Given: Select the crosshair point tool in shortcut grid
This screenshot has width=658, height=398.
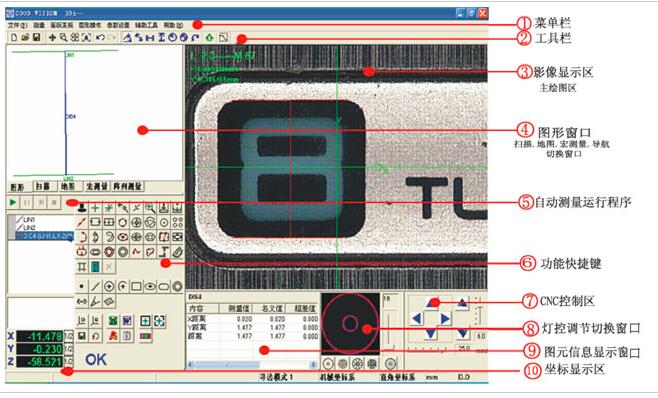Looking at the screenshot, I should (x=95, y=208).
